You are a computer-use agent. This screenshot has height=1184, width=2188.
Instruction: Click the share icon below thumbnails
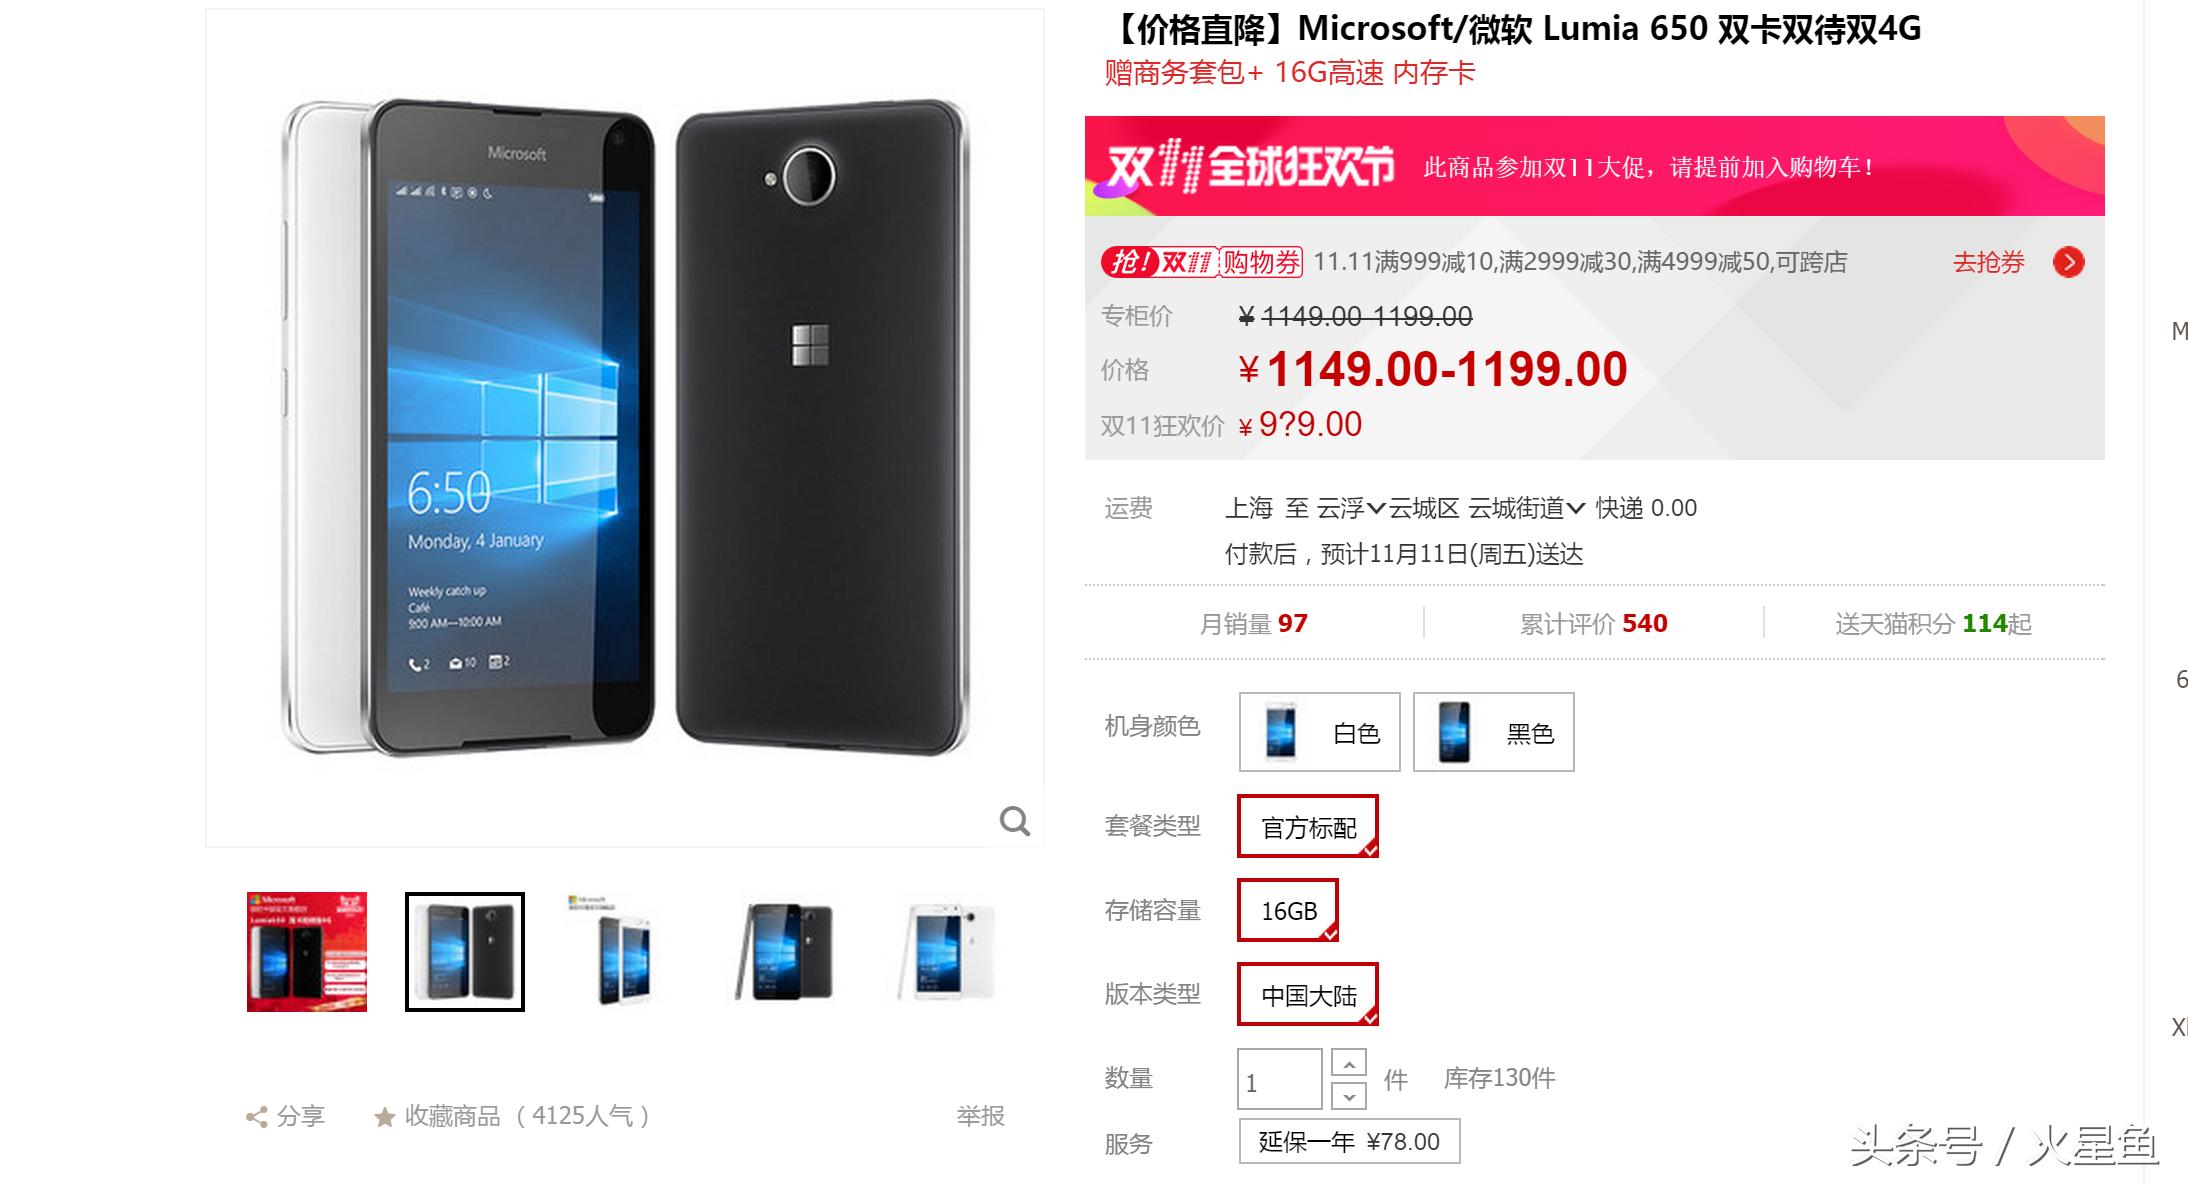click(x=256, y=1117)
